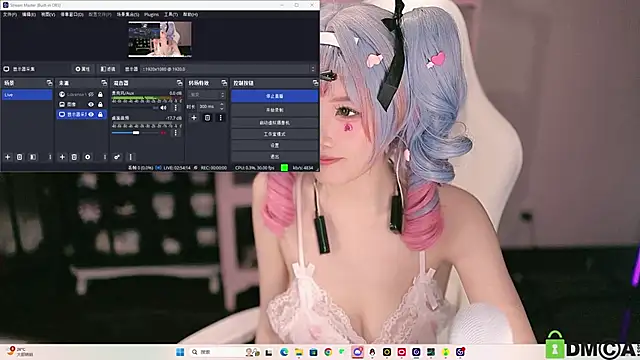
Task: Mute the Mic/Aux channel with its speaker icon
Action: (x=163, y=108)
